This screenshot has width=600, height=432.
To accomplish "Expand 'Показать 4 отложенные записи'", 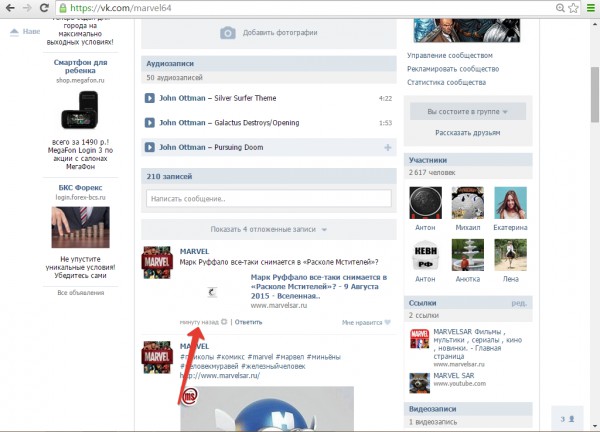I will [x=269, y=230].
